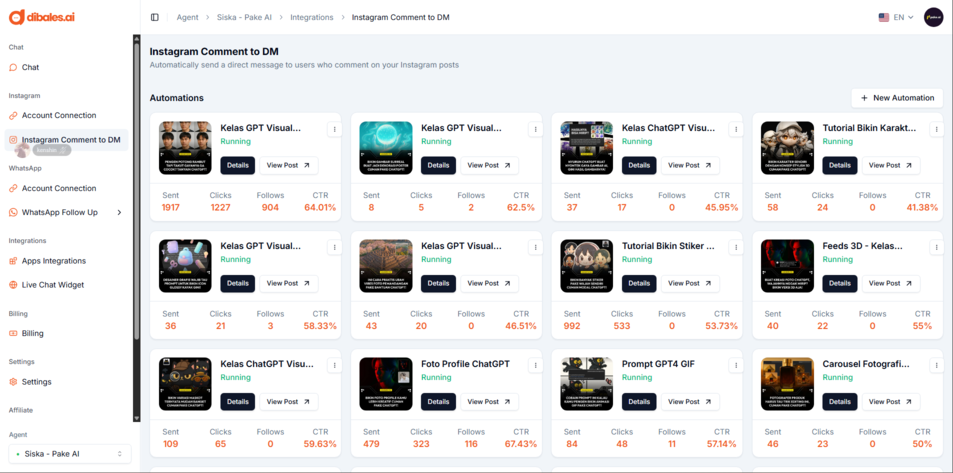Open Details for card with 109 sent
The height and width of the screenshot is (473, 953).
click(x=238, y=402)
